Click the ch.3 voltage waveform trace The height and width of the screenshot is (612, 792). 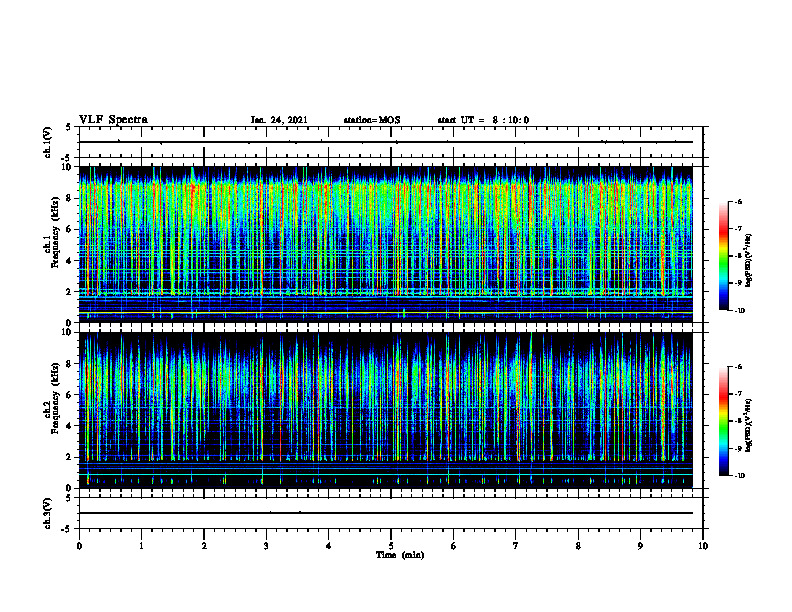tap(385, 513)
